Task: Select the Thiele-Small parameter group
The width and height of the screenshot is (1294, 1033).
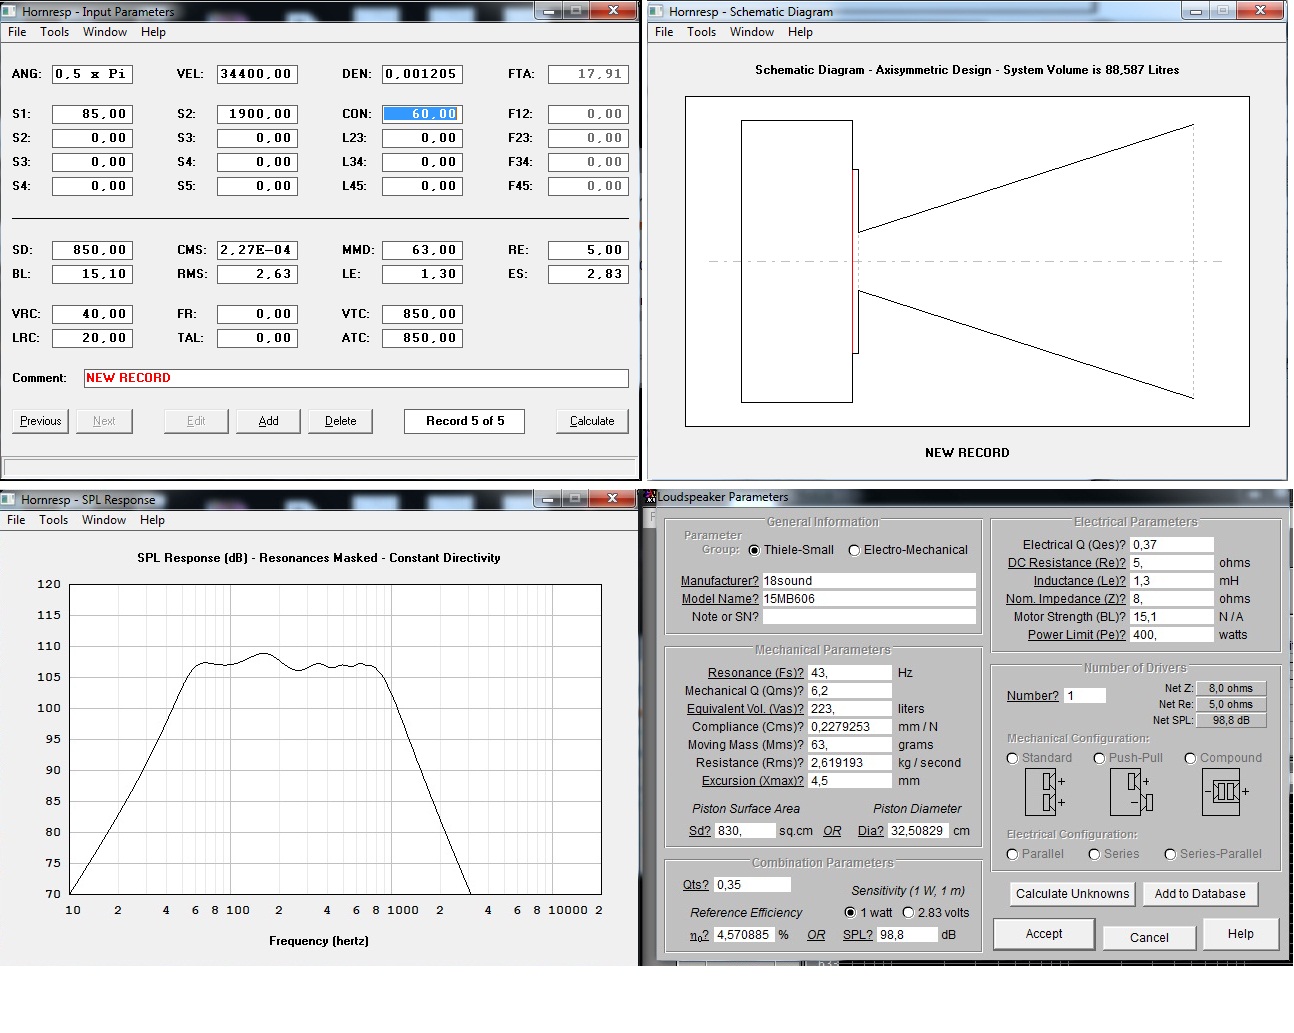Action: coord(754,550)
